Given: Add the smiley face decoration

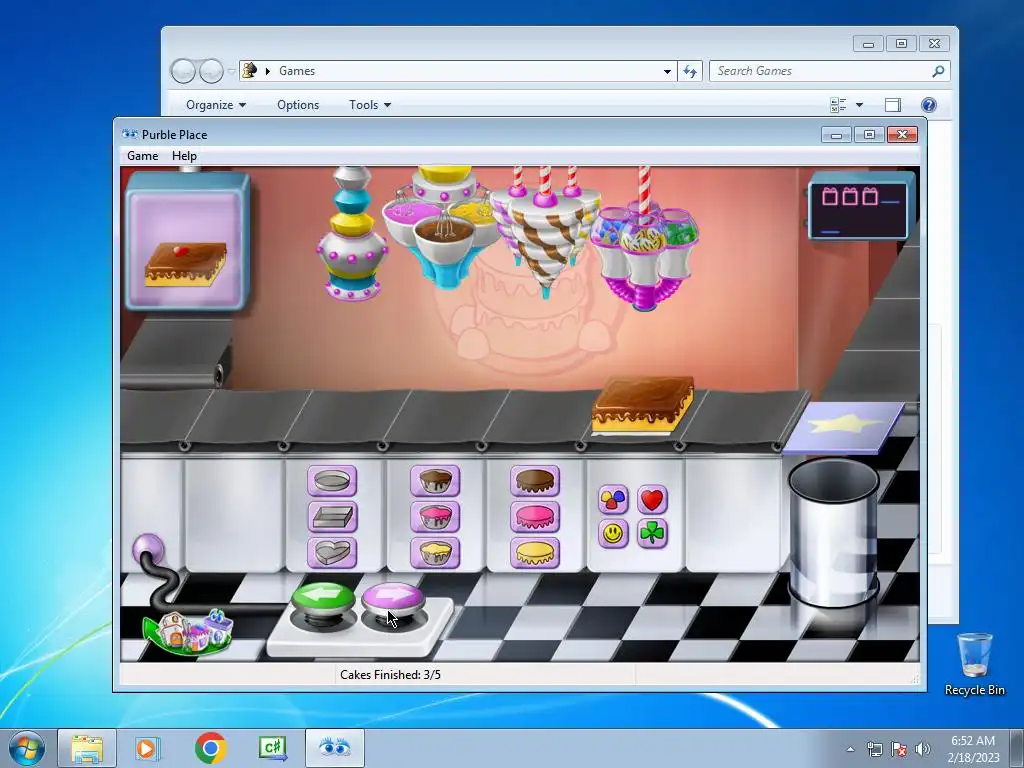Looking at the screenshot, I should [x=613, y=534].
